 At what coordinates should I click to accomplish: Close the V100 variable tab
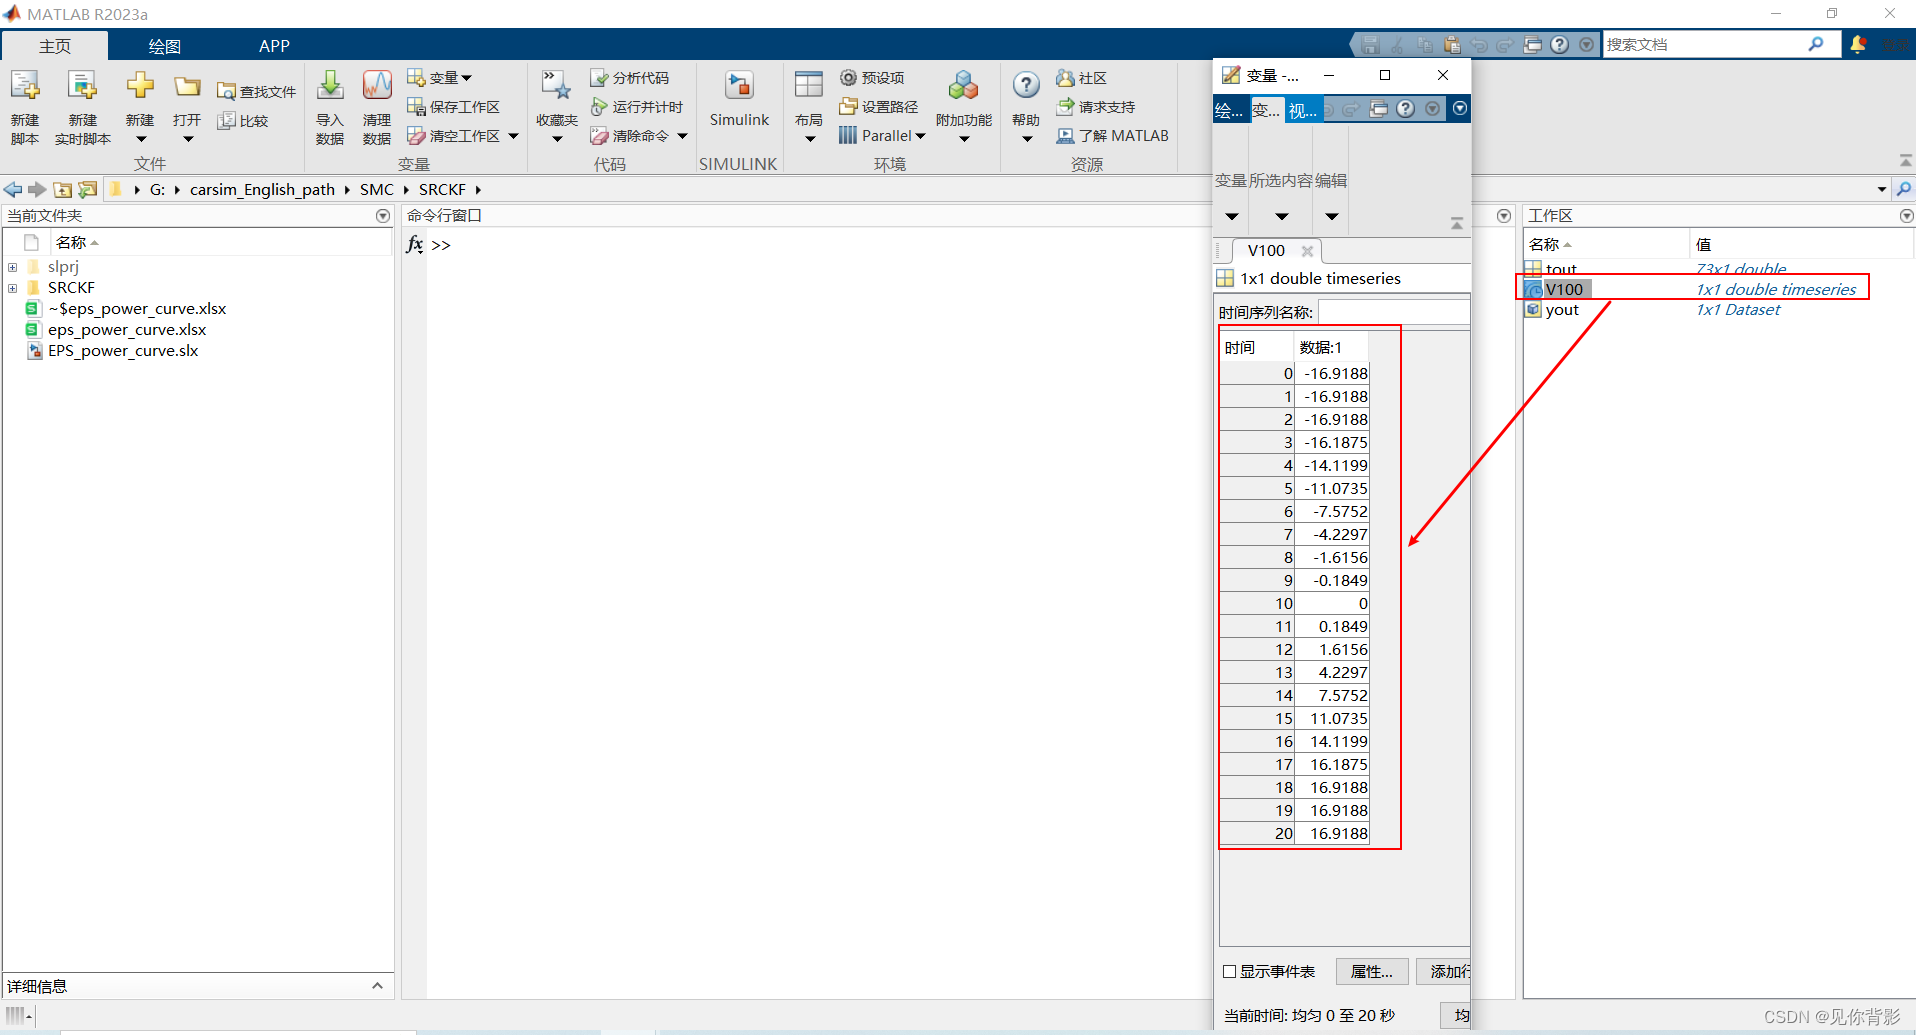point(1307,251)
